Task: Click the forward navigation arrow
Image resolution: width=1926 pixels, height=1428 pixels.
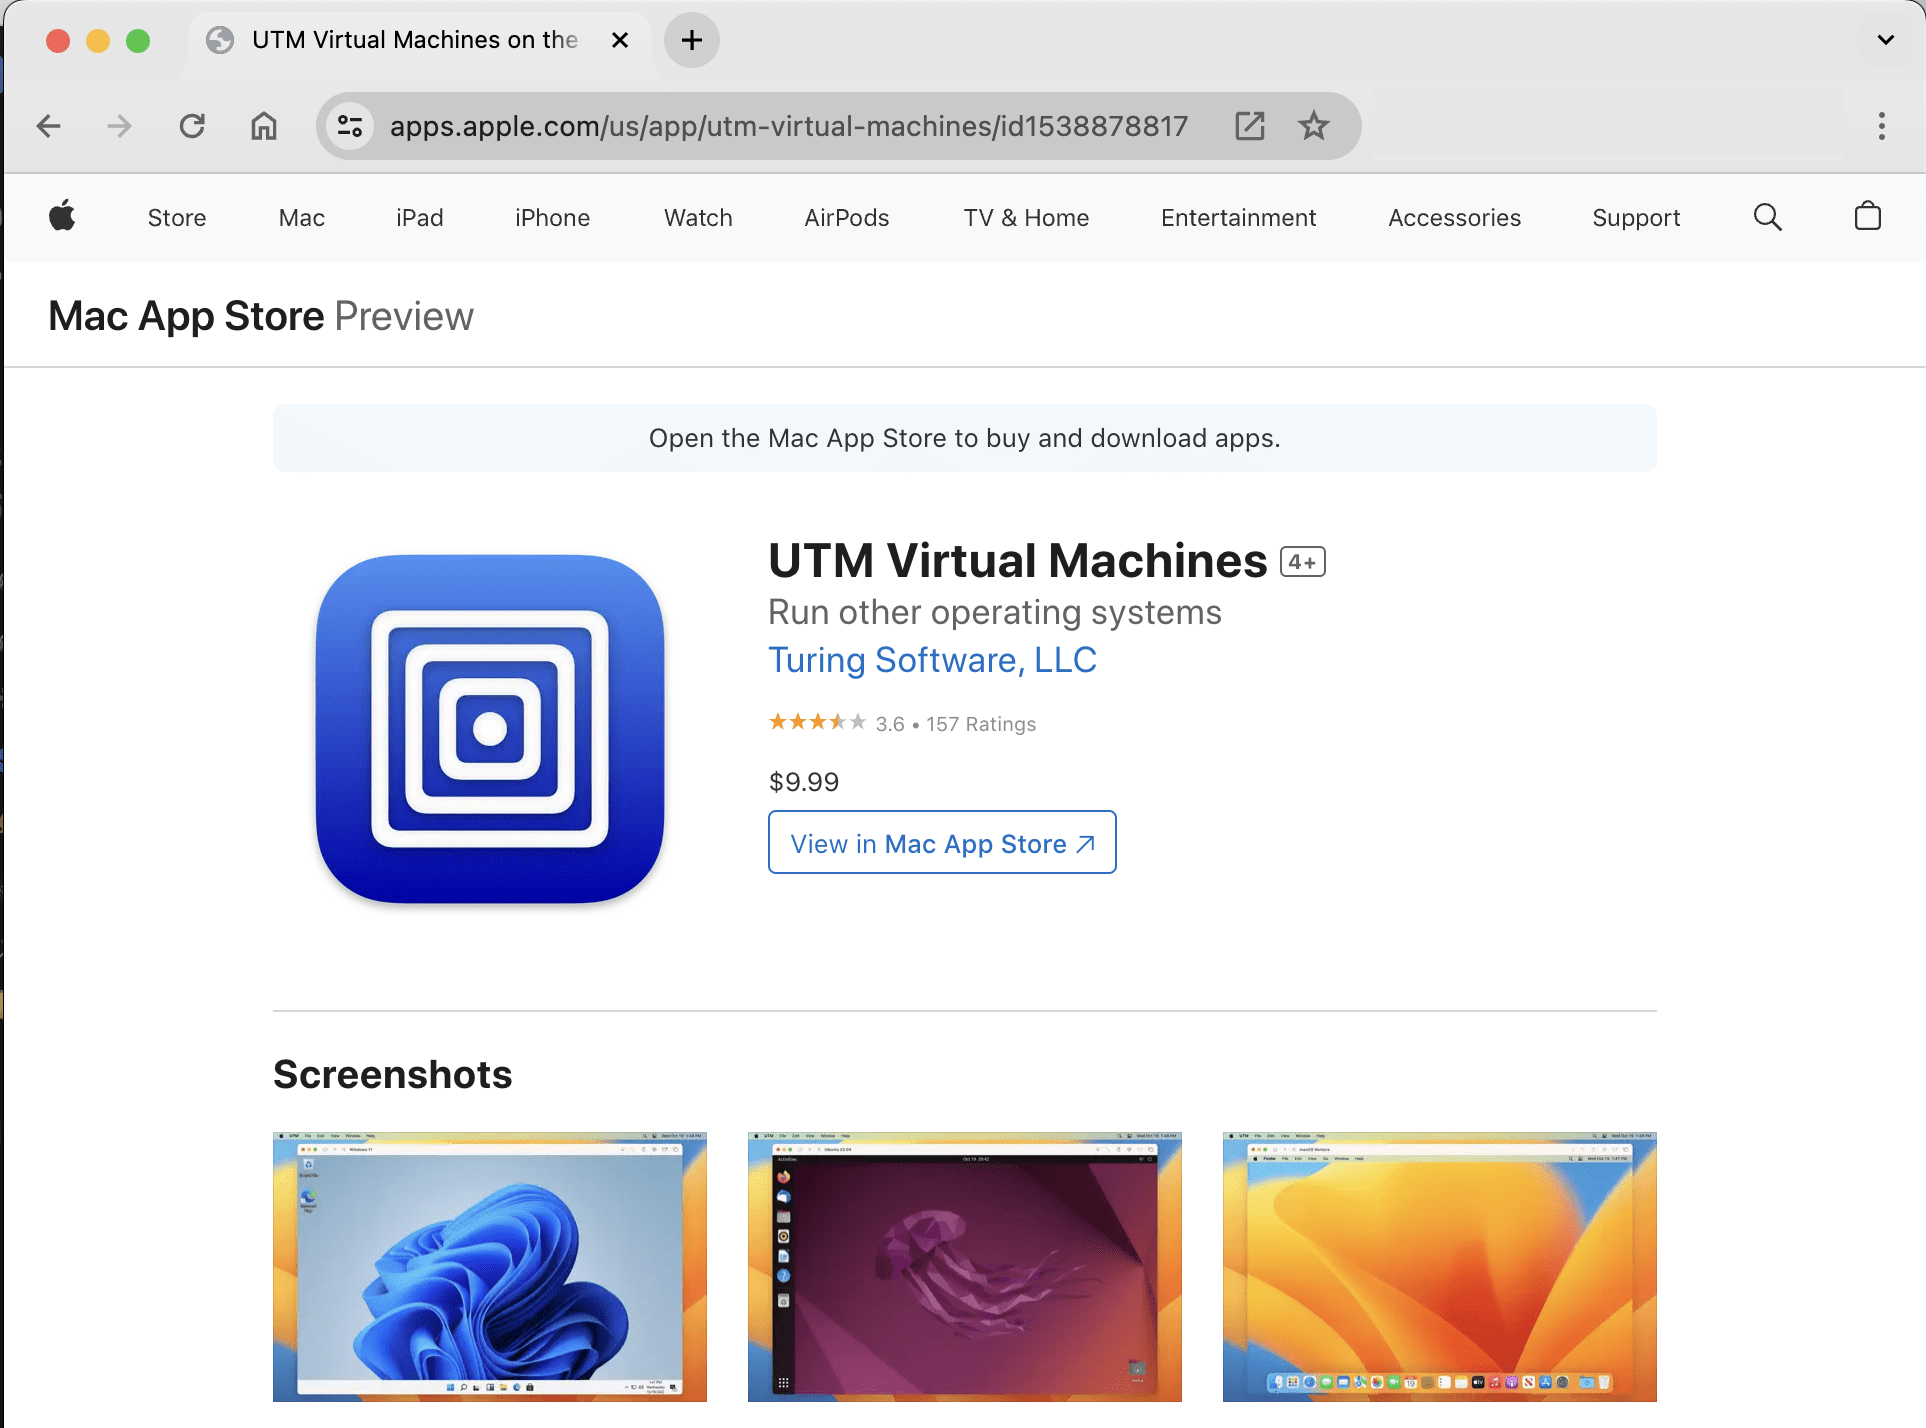Action: pyautogui.click(x=120, y=126)
